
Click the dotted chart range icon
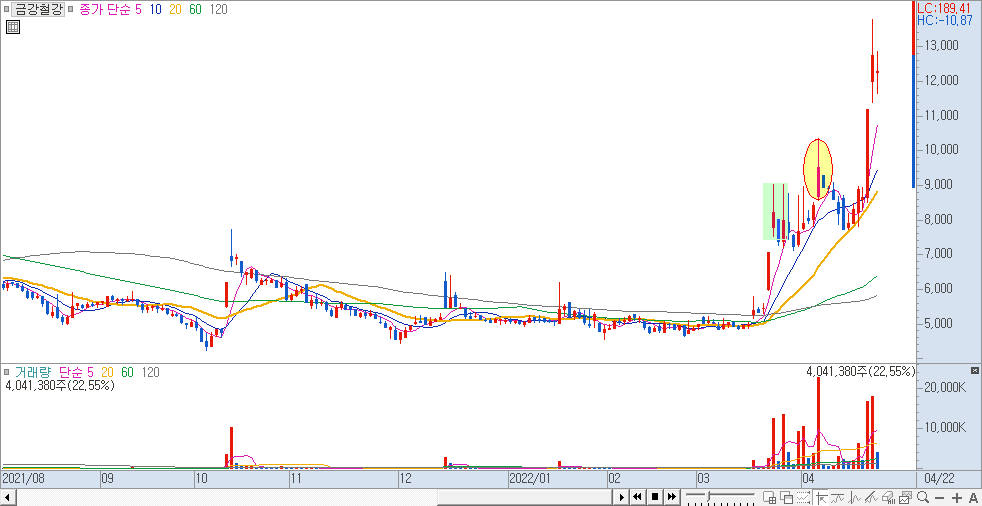803,498
